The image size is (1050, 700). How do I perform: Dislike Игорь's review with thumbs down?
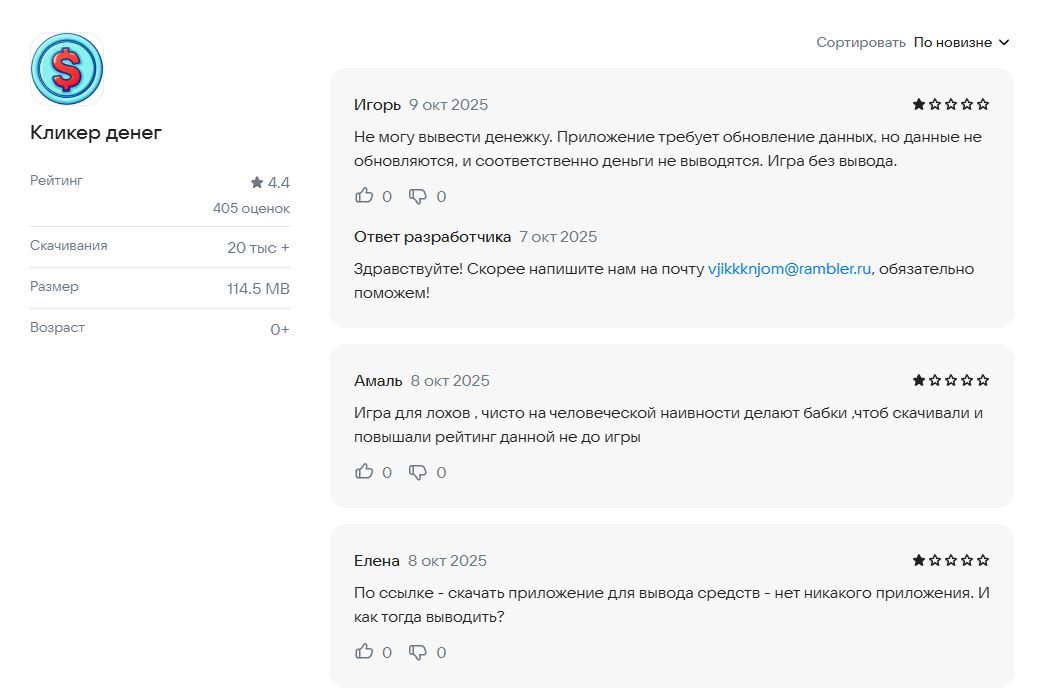click(418, 196)
